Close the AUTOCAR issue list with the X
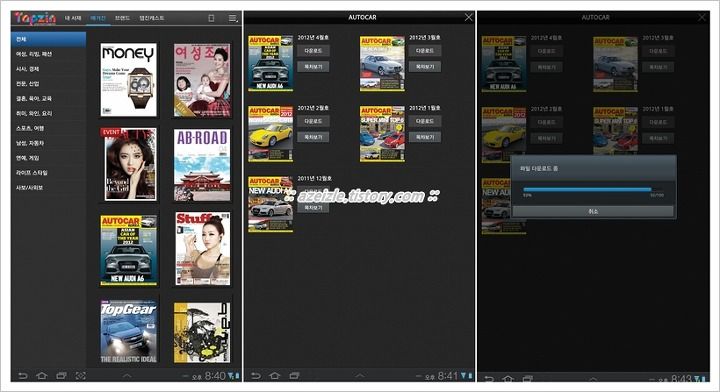The image size is (720, 392). 468,17
